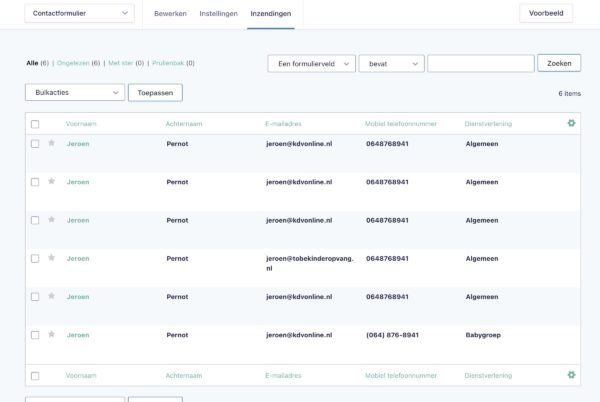Star the second entry in the list
Image resolution: width=600 pixels, height=402 pixels.
pos(51,181)
